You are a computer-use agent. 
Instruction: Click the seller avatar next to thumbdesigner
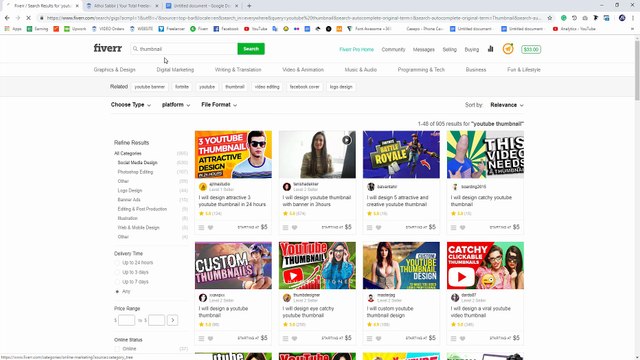(x=287, y=298)
